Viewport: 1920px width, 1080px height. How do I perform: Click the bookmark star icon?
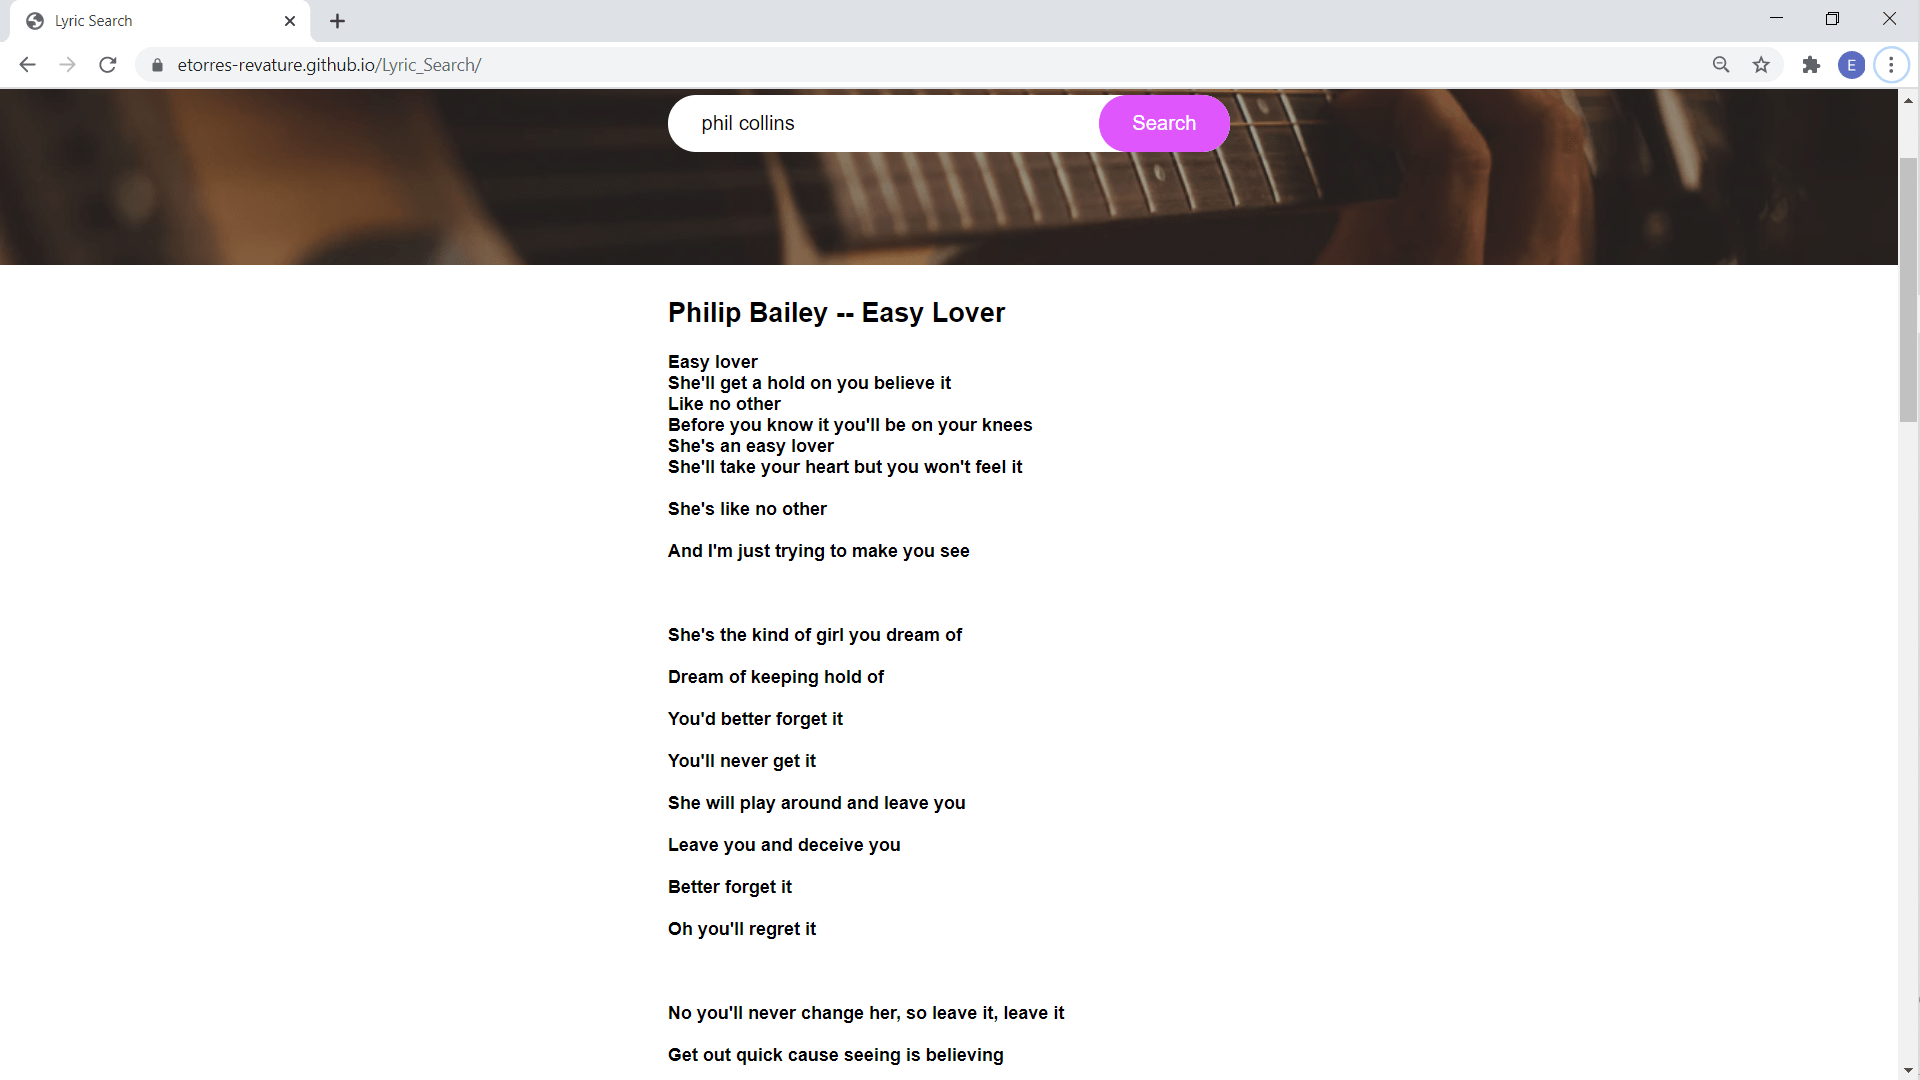tap(1763, 65)
